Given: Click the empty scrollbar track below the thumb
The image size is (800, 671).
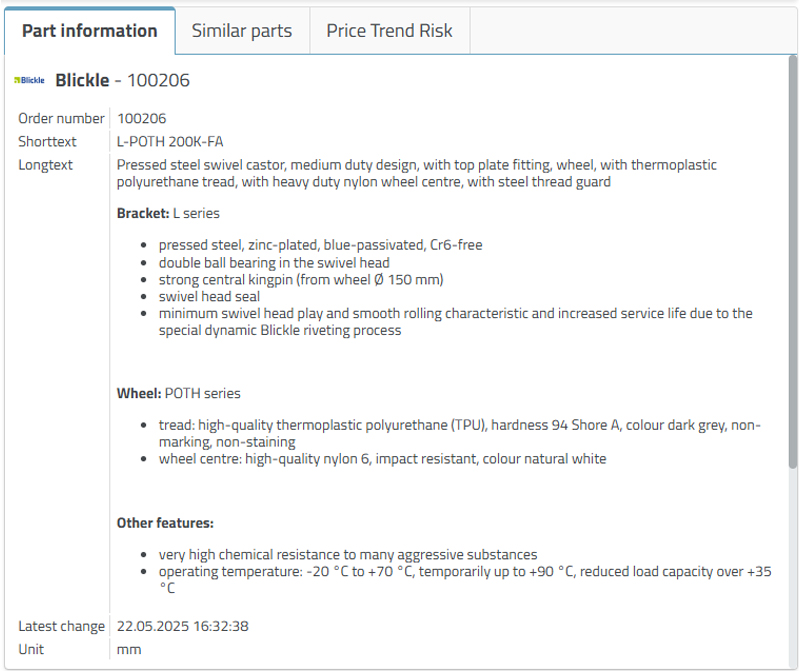Looking at the screenshot, I should click(792, 560).
